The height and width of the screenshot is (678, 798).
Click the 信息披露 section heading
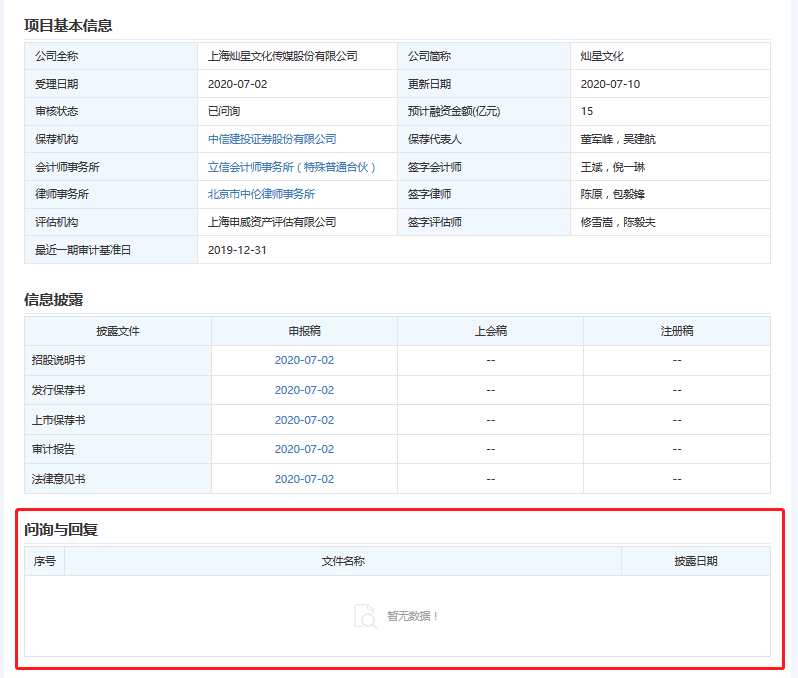pos(53,300)
